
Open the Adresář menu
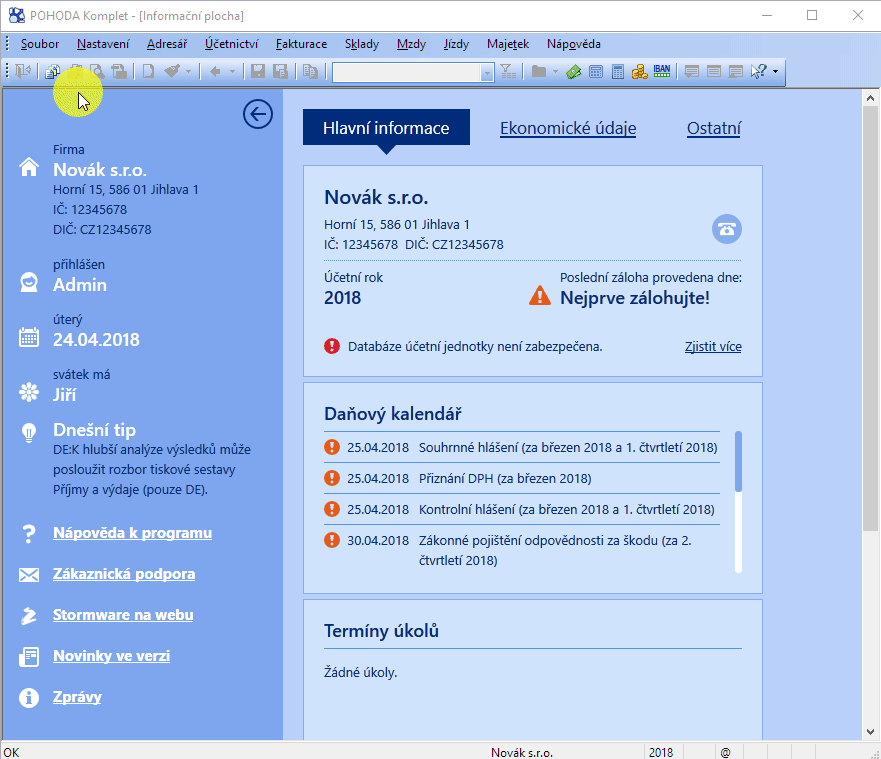(x=167, y=44)
